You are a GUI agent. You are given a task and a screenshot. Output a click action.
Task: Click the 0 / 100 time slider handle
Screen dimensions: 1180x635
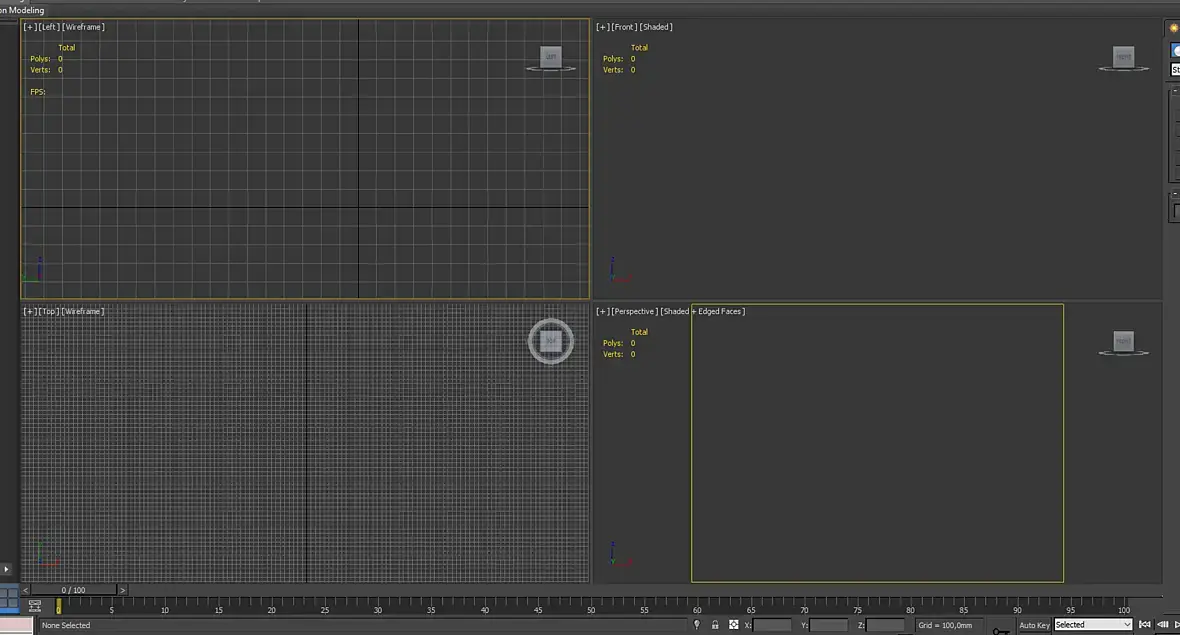click(74, 591)
